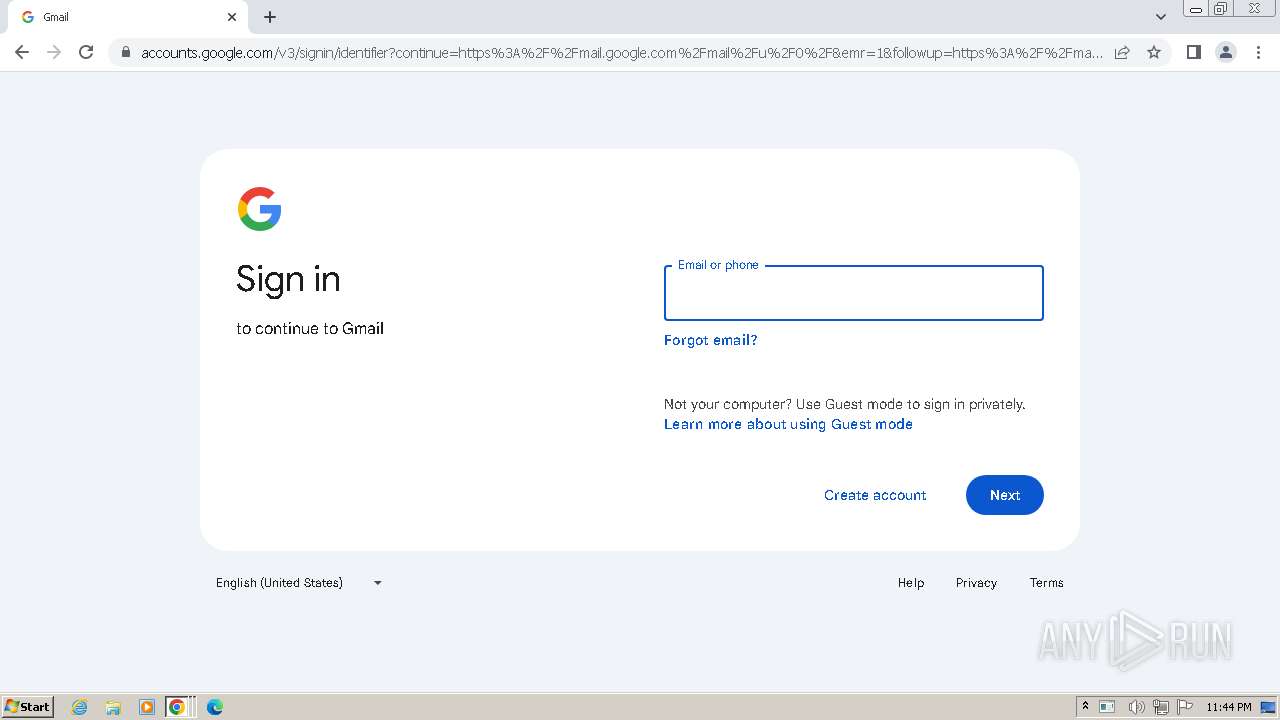This screenshot has width=1280, height=720.
Task: Click the share page icon in address bar
Action: (x=1122, y=52)
